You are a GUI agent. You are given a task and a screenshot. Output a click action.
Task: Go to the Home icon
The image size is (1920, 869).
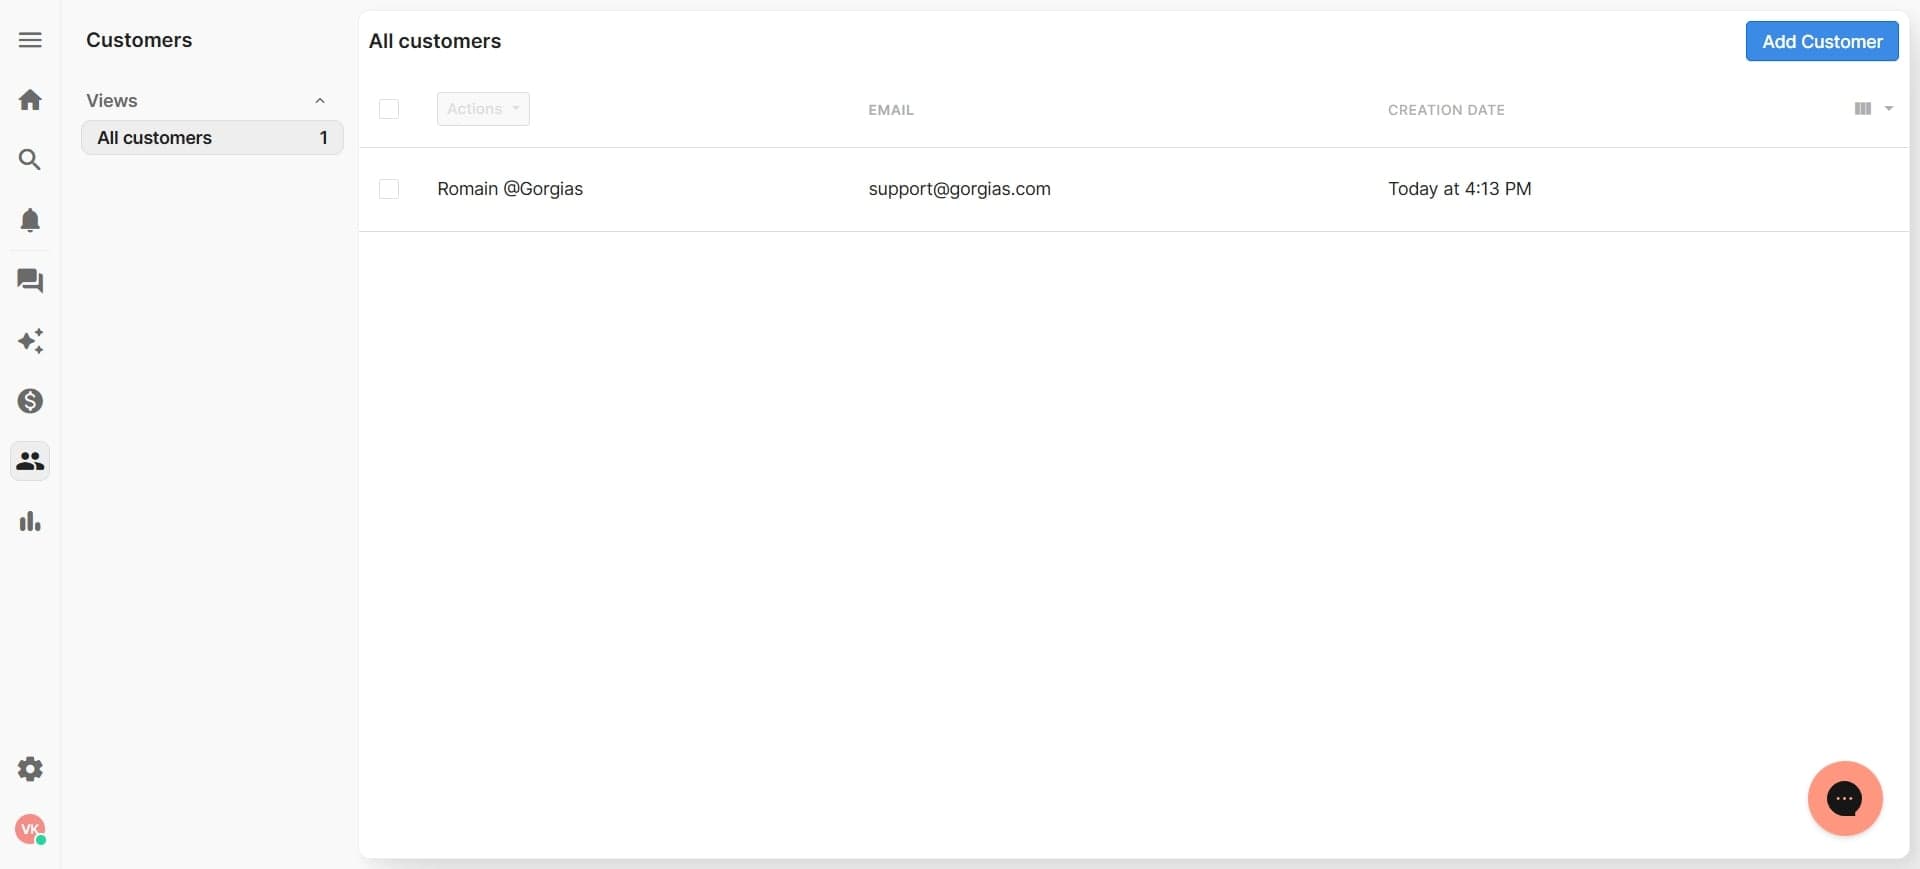[30, 100]
